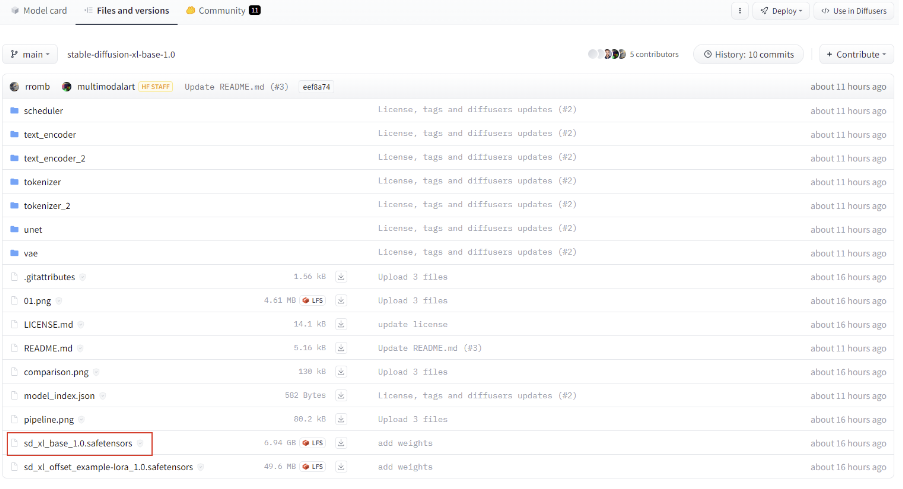Download README.md using its arrow icon
Viewport: 903px width, 489px height.
[340, 348]
